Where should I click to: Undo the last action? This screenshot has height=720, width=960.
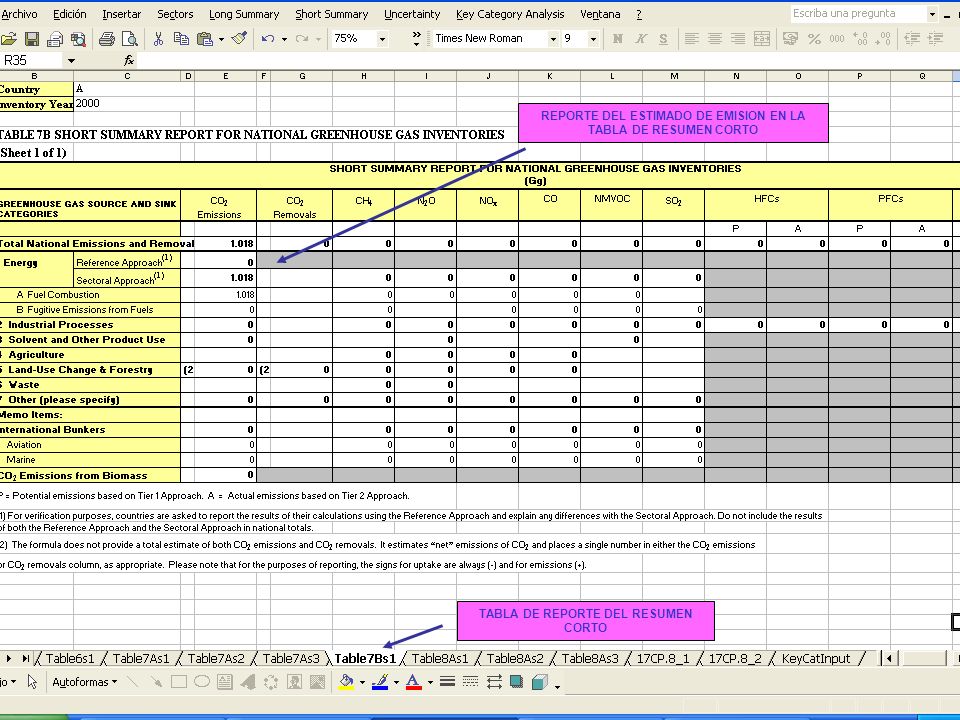click(x=268, y=39)
